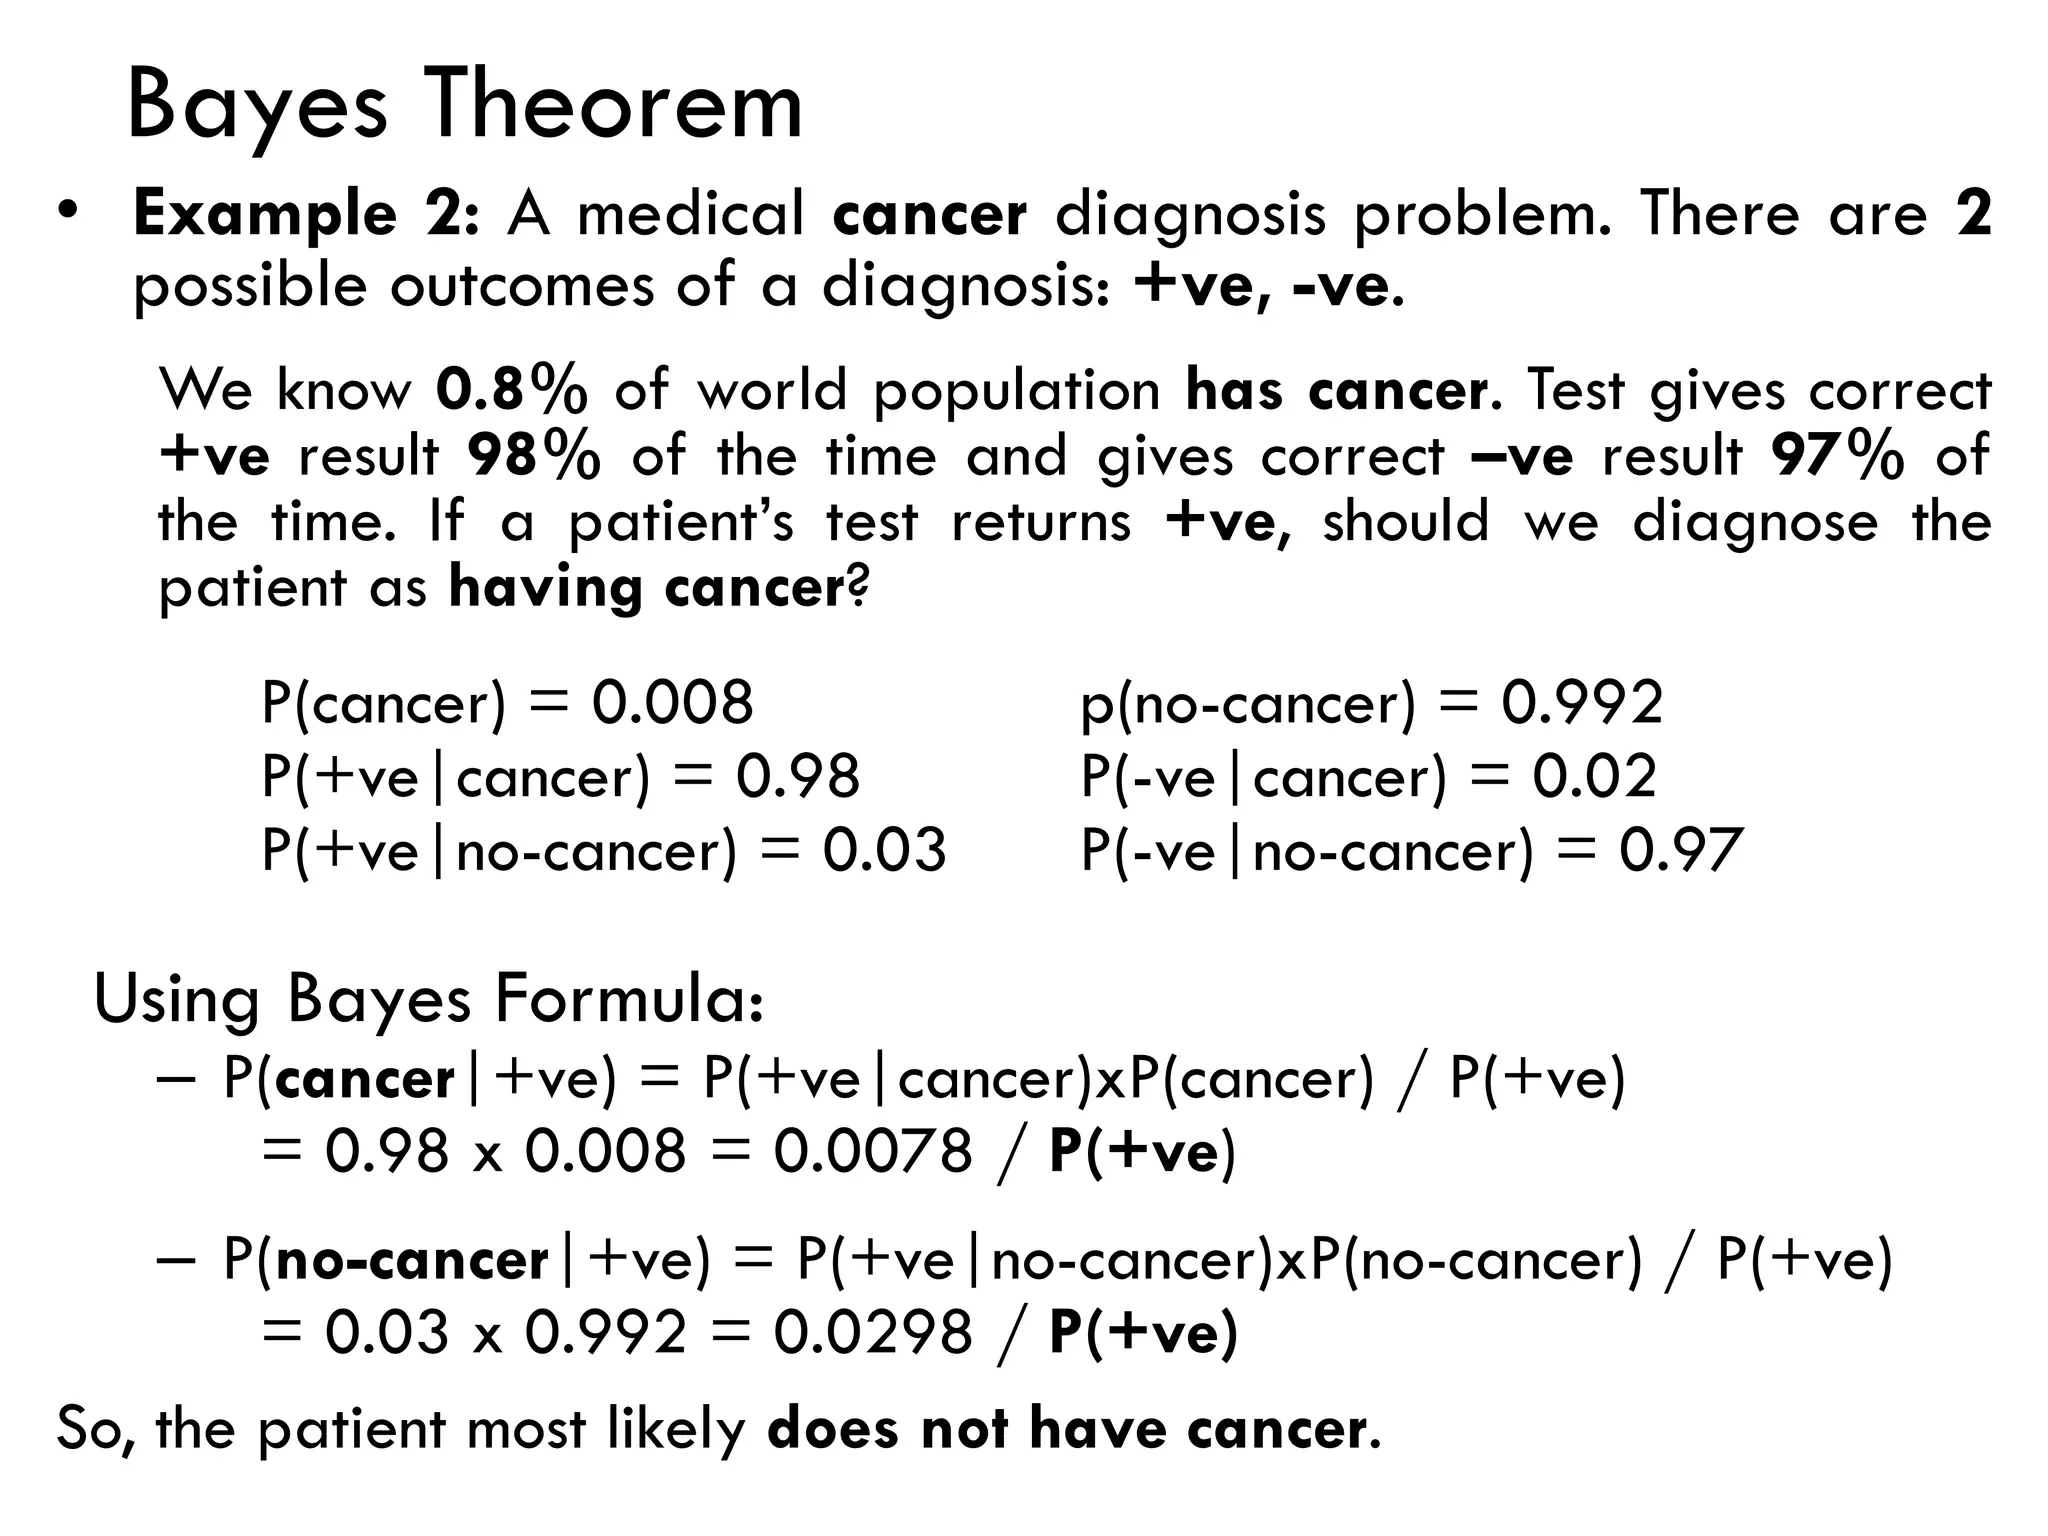Viewport: 2048px width, 1536px height.
Task: Click the value '0.0078' in the calculation
Action: click(872, 1151)
